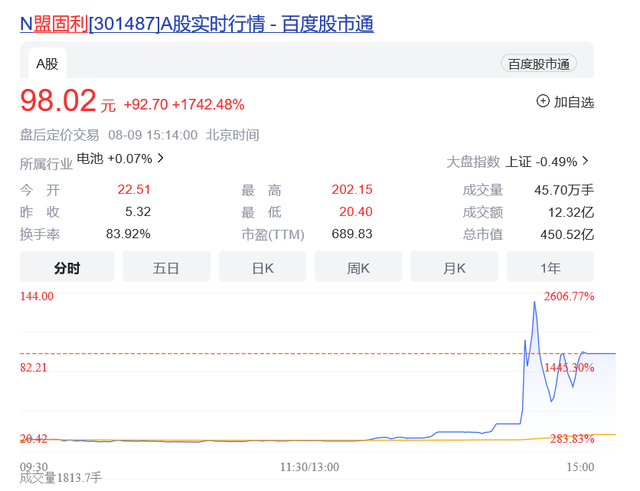Click the 今开 value 22.51
This screenshot has height=491, width=640.
coord(134,189)
